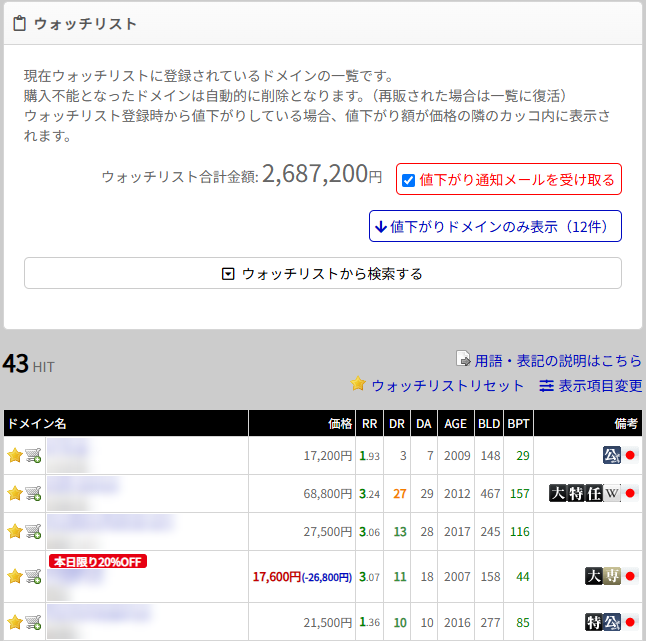Image resolution: width=646 pixels, height=641 pixels.
Task: Add 68,800円 domain to cart
Action: 33,493
